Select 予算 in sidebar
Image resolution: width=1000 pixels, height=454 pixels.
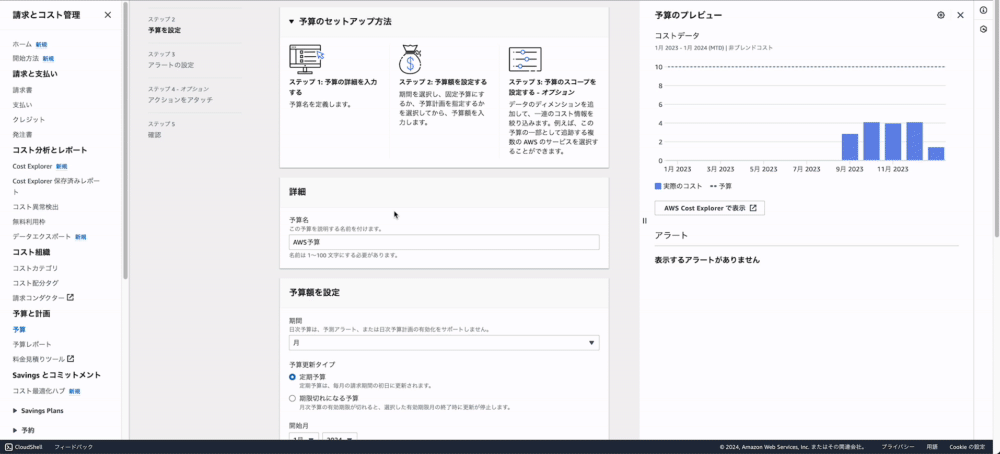click(18, 329)
